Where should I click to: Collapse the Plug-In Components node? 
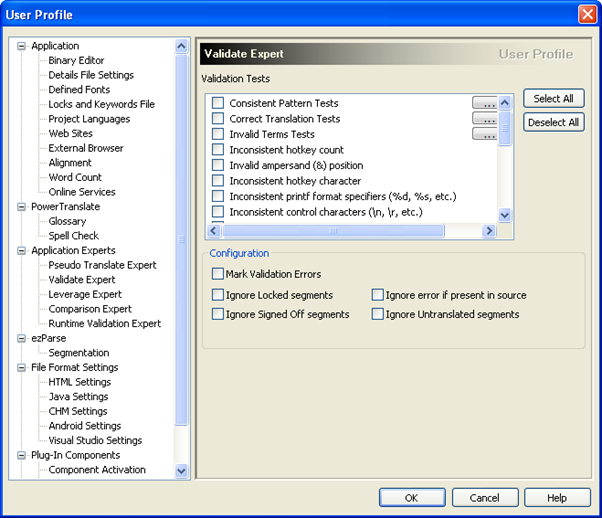pyautogui.click(x=22, y=455)
